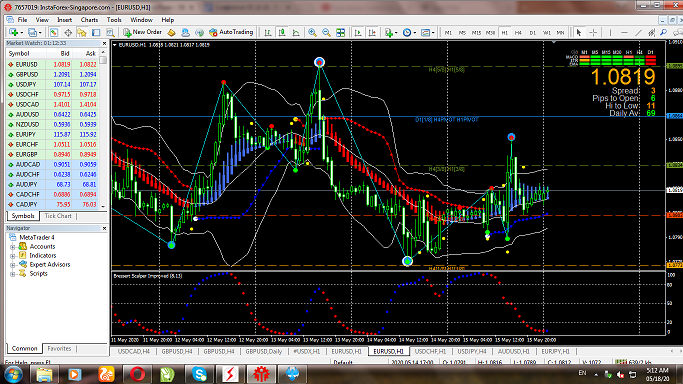Switch chart to bar chart style
Image resolution: width=683 pixels, height=384 pixels.
tap(268, 33)
